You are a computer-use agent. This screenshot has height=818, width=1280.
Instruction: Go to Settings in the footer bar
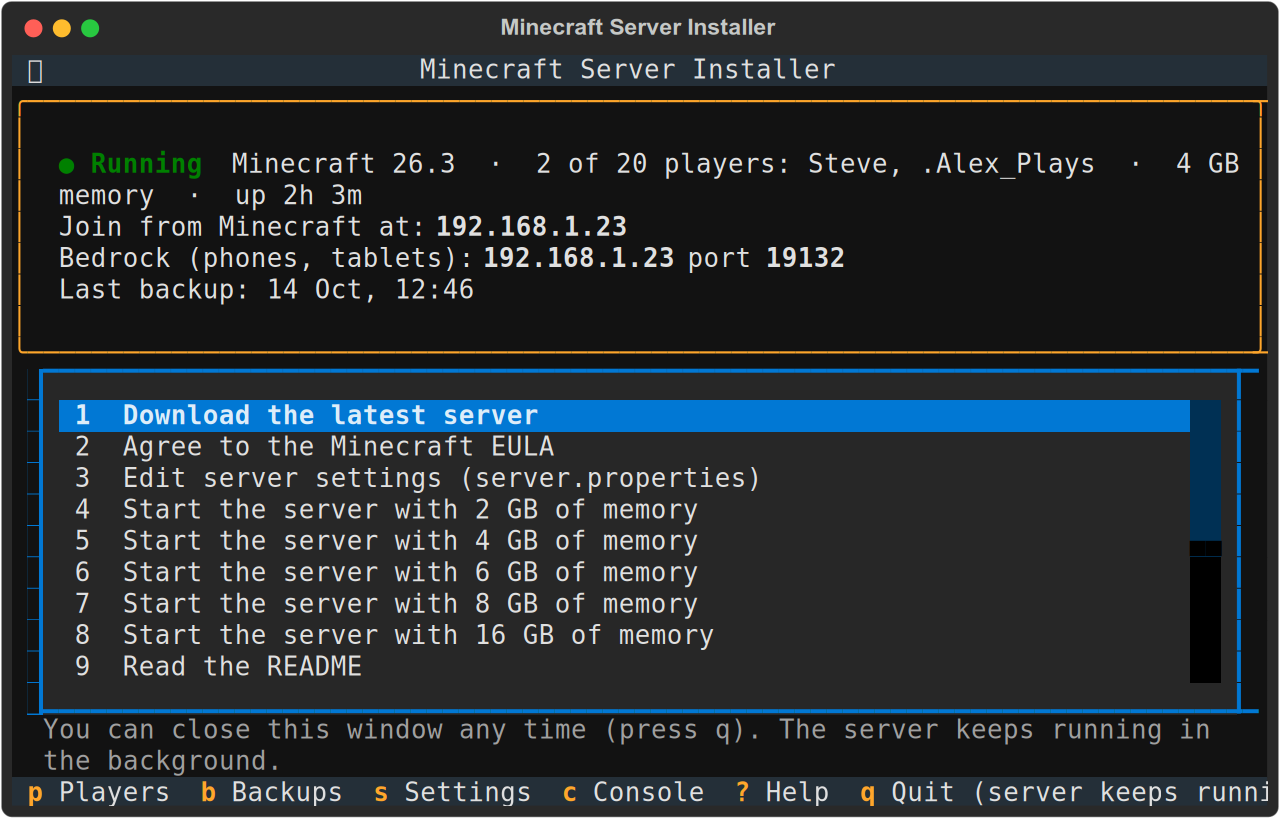click(452, 793)
